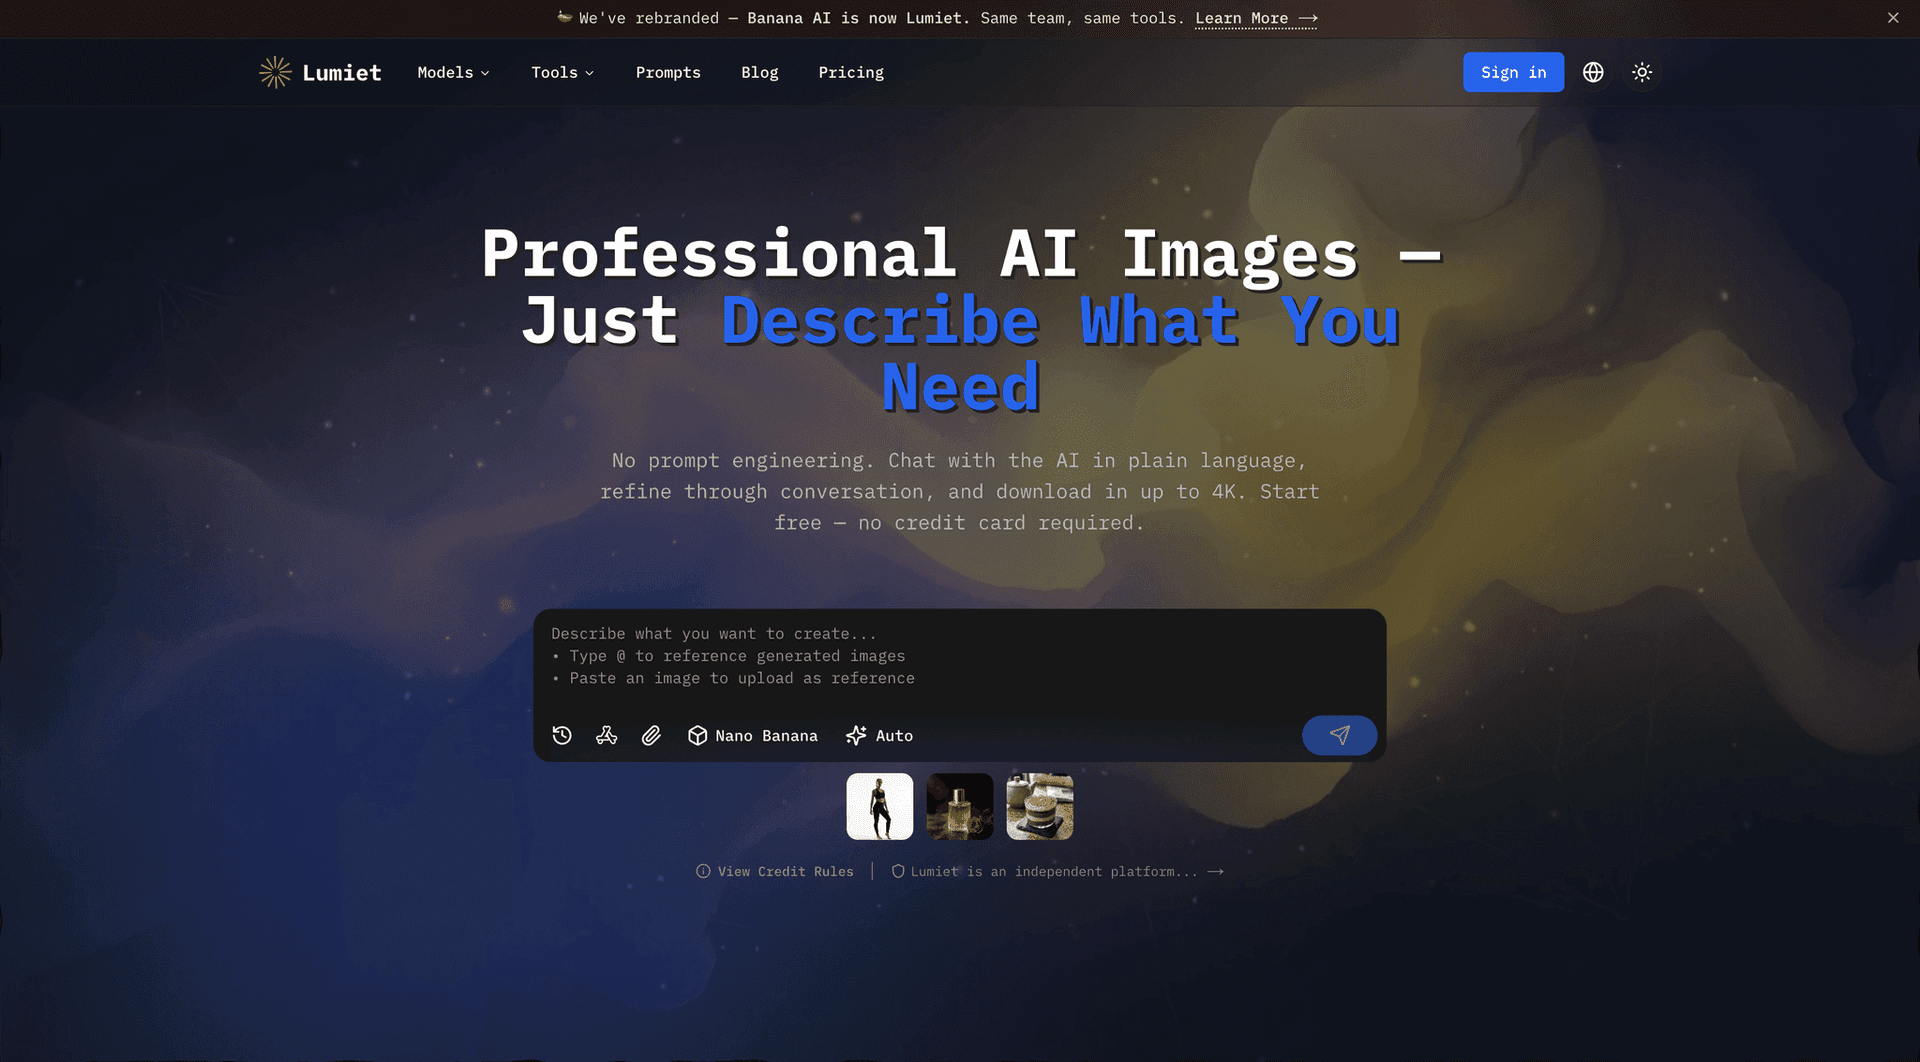Select the woman silhouette example thumbnail
The image size is (1920, 1062).
(x=880, y=806)
